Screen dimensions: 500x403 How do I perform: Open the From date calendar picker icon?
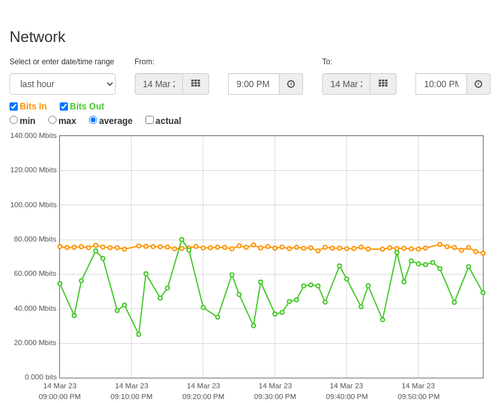196,84
